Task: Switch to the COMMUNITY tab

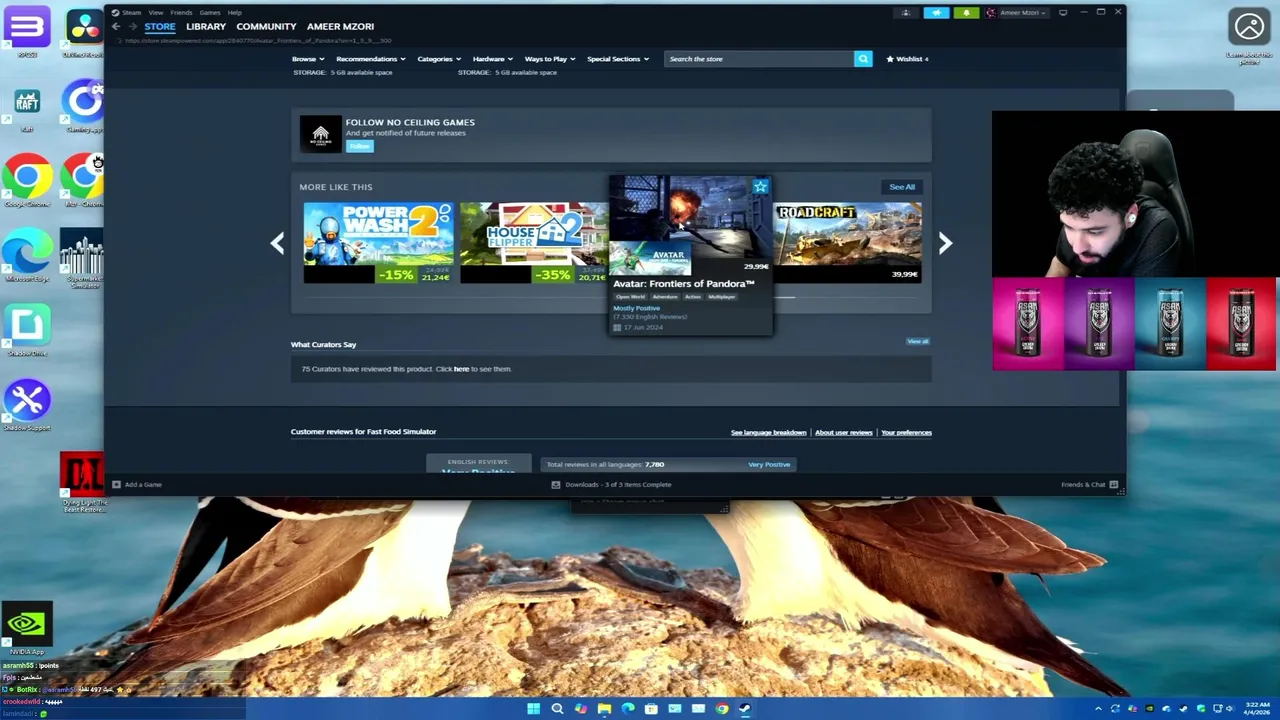Action: click(x=266, y=27)
